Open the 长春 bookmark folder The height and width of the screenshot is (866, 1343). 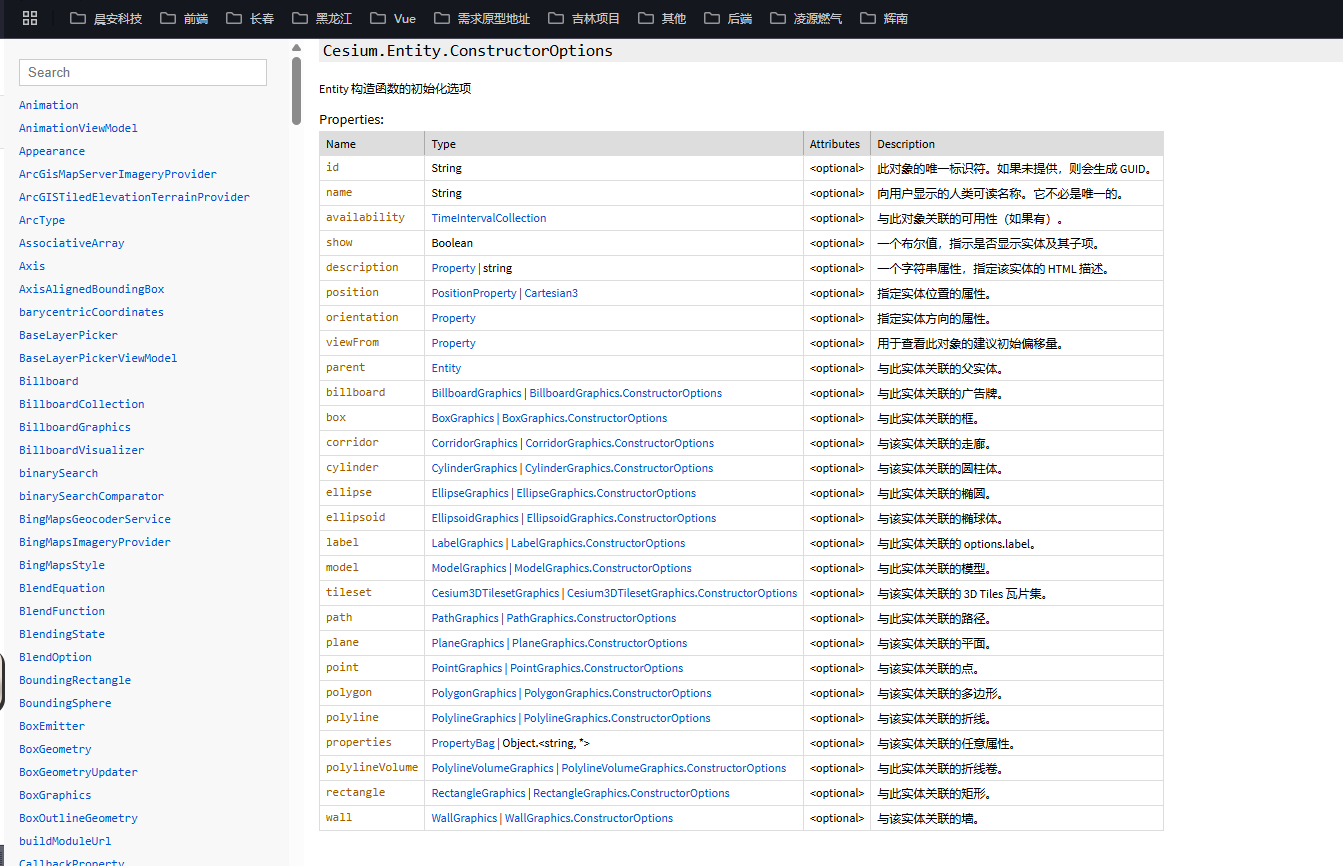coord(250,18)
